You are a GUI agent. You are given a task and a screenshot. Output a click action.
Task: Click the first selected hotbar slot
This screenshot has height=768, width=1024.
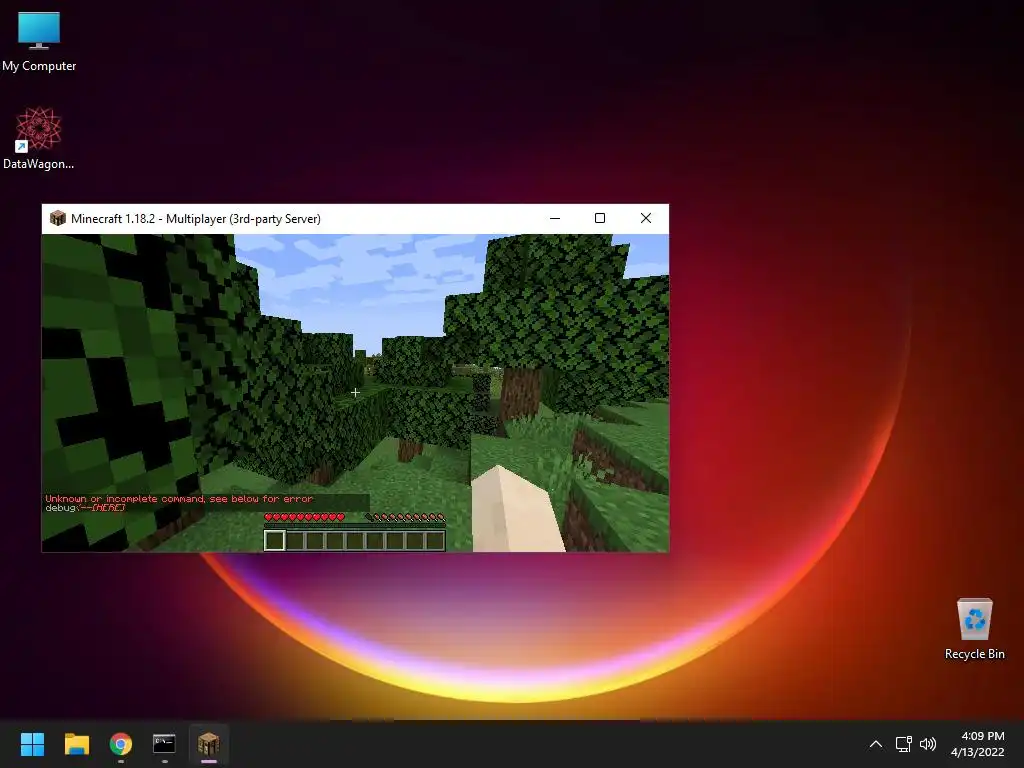click(274, 541)
